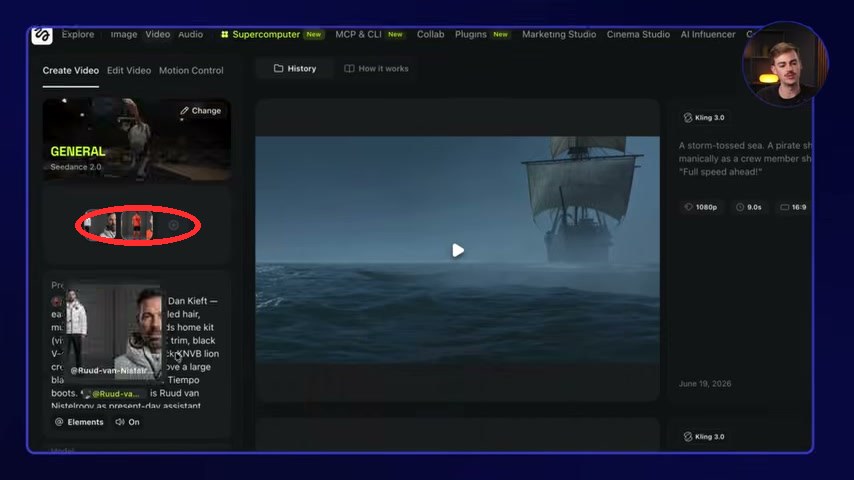The width and height of the screenshot is (854, 480).
Task: Go to Collab in the top navigation
Action: pyautogui.click(x=430, y=34)
